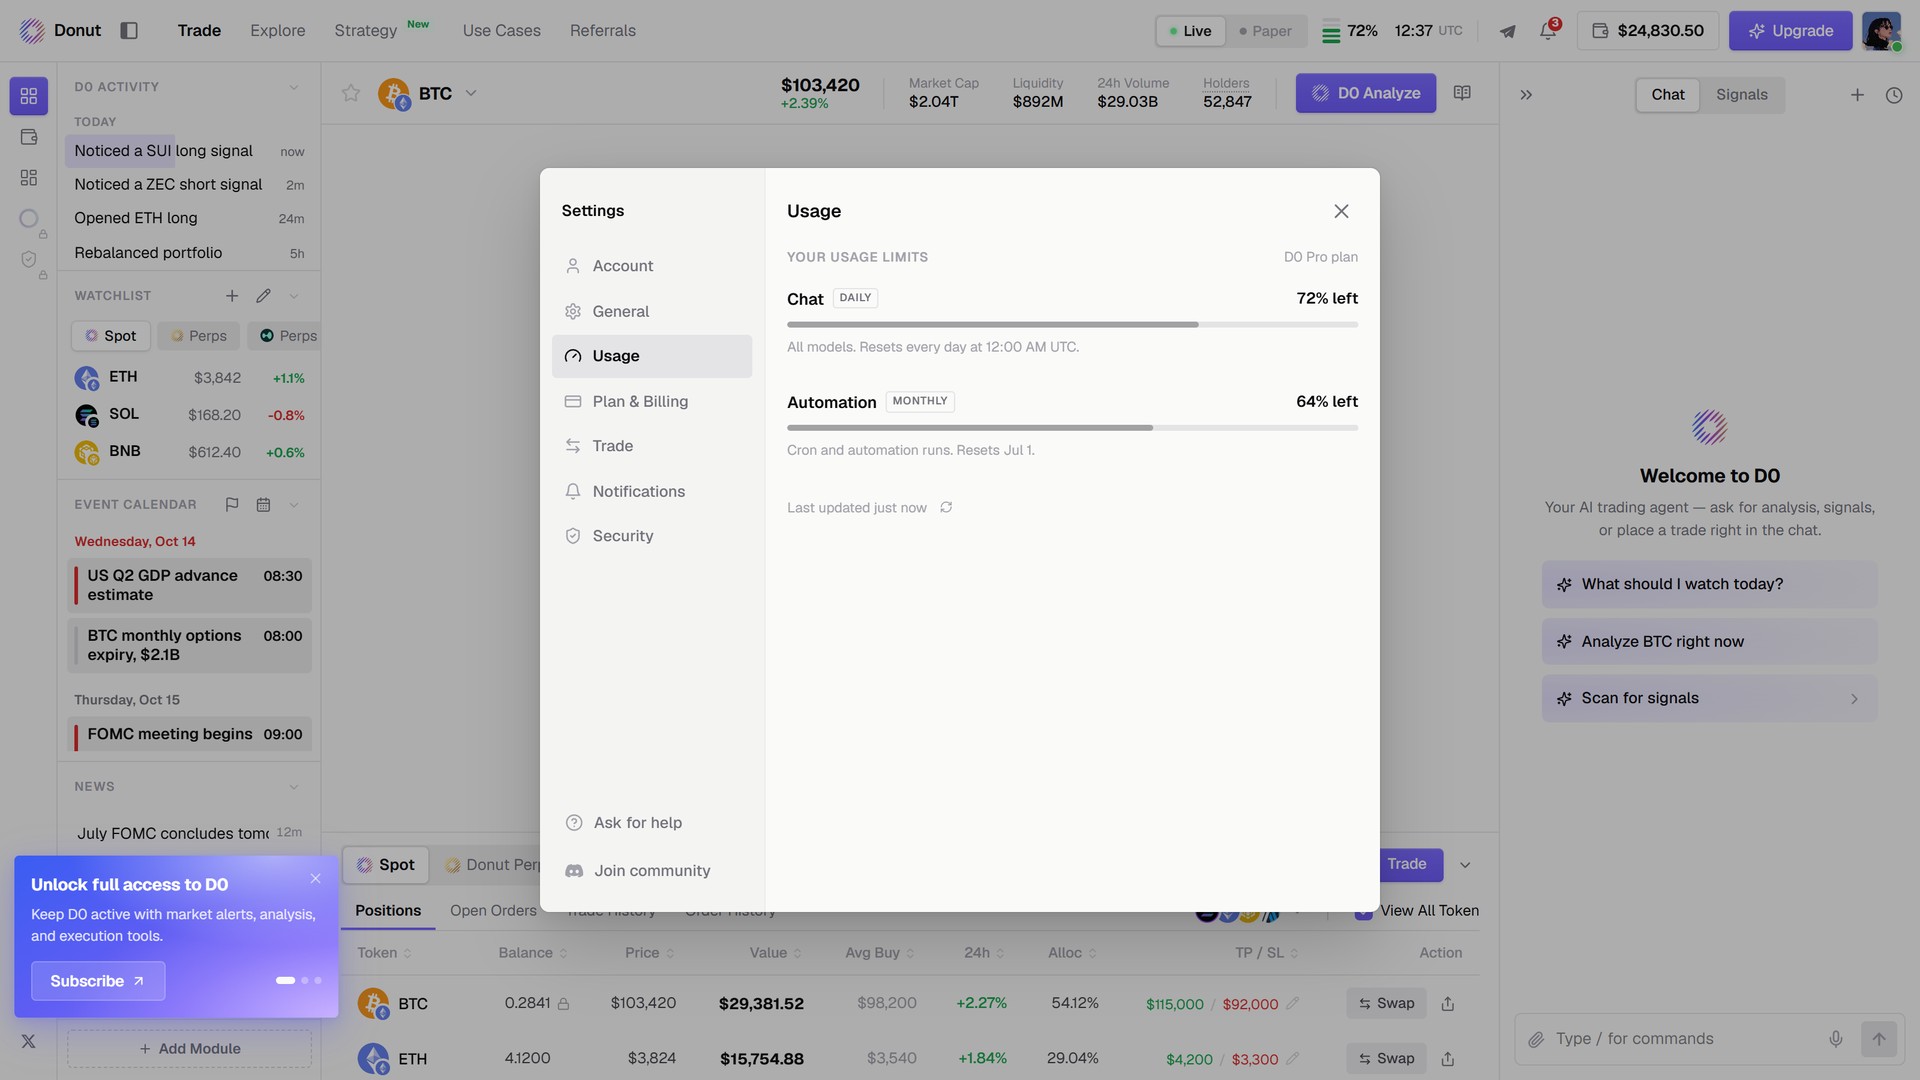
Task: Click the attachment paperclip icon
Action: (1536, 1040)
